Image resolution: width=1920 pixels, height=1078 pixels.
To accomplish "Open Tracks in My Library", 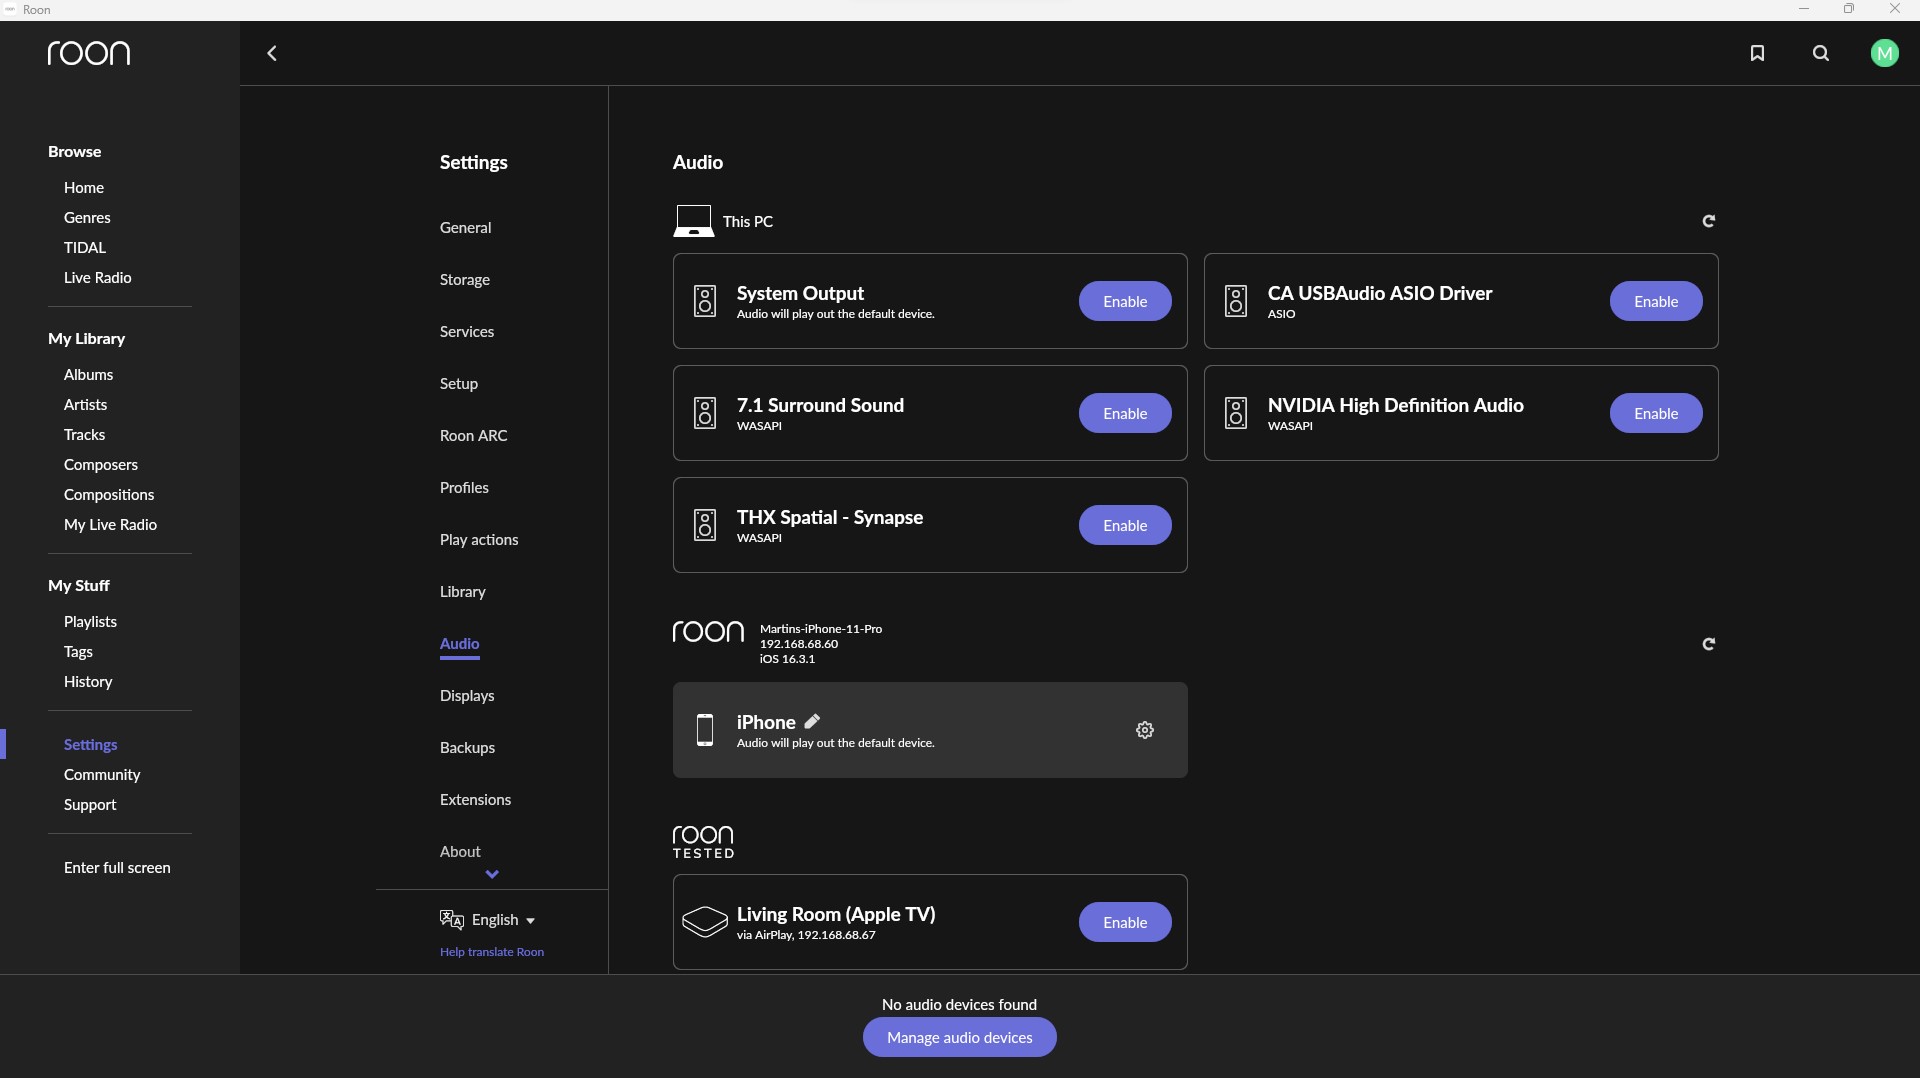I will [x=84, y=435].
